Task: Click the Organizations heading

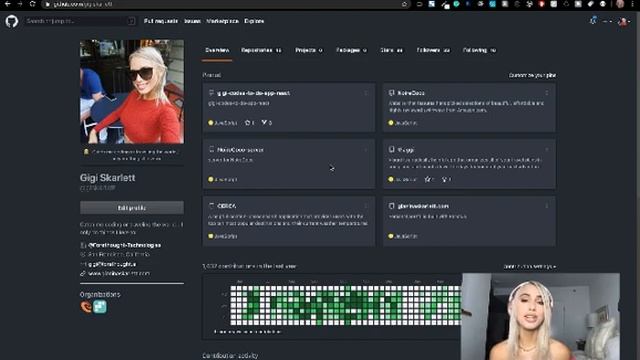Action: 100,294
